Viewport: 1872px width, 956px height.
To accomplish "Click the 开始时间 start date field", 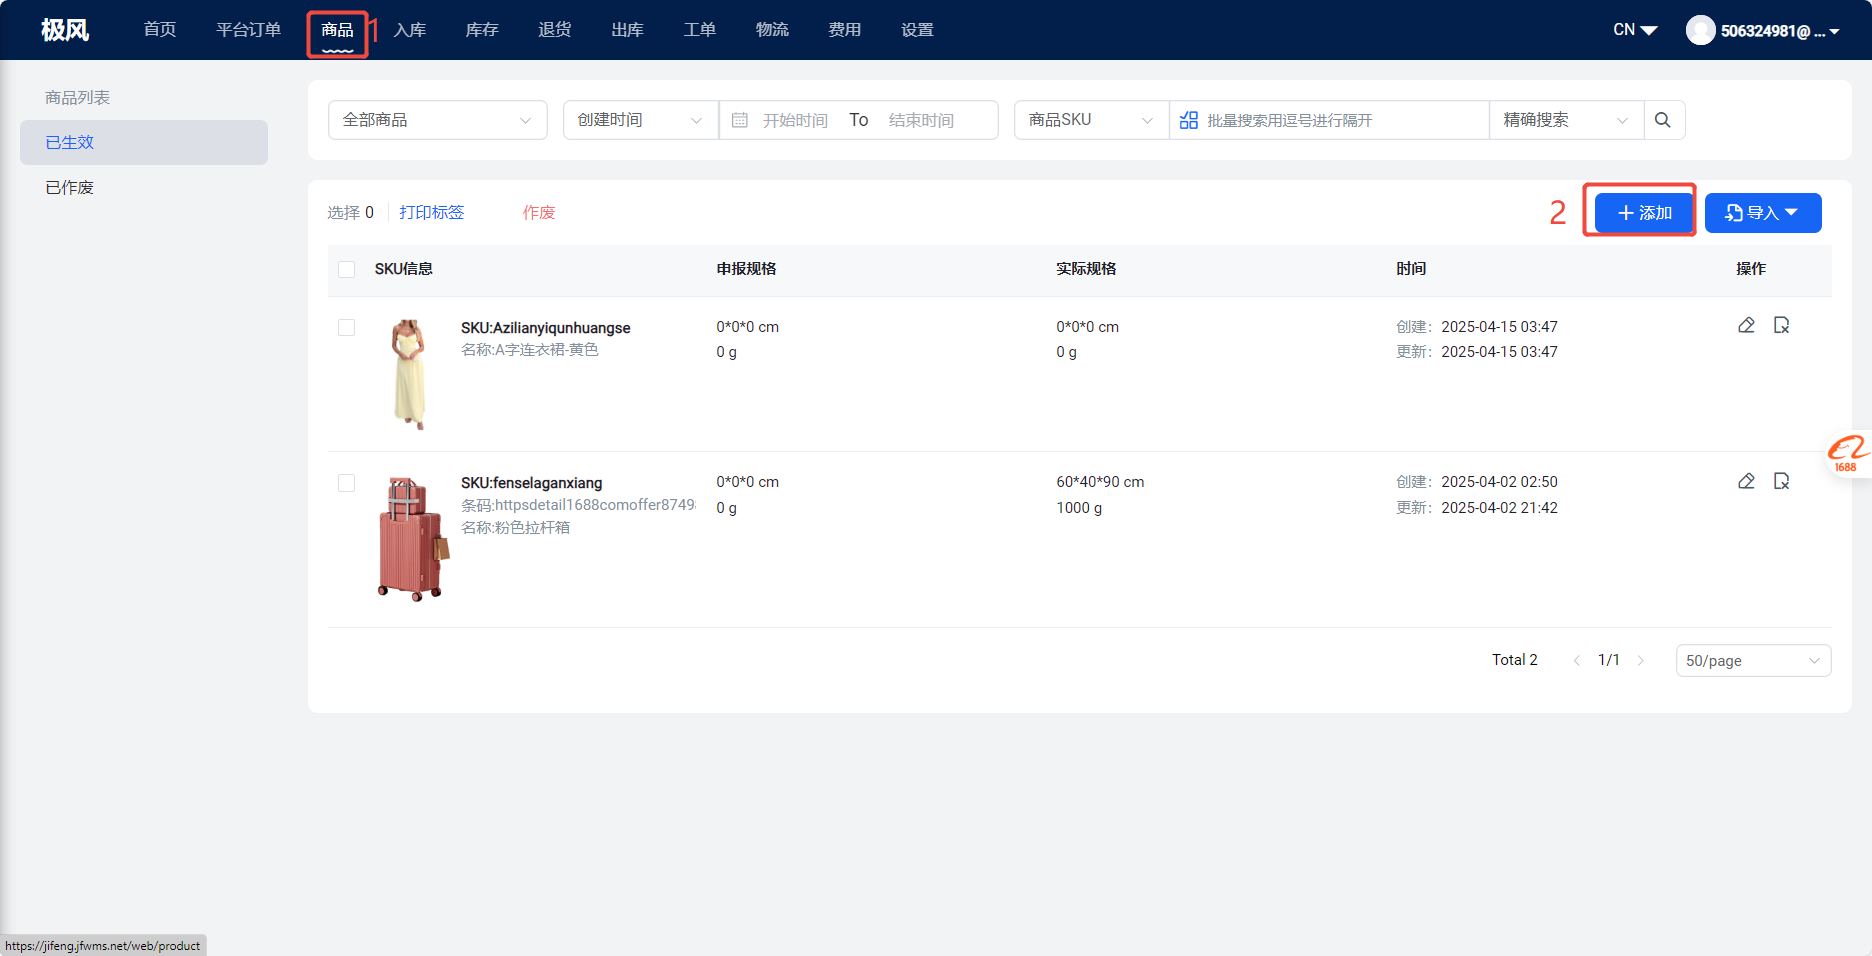I will pos(795,120).
